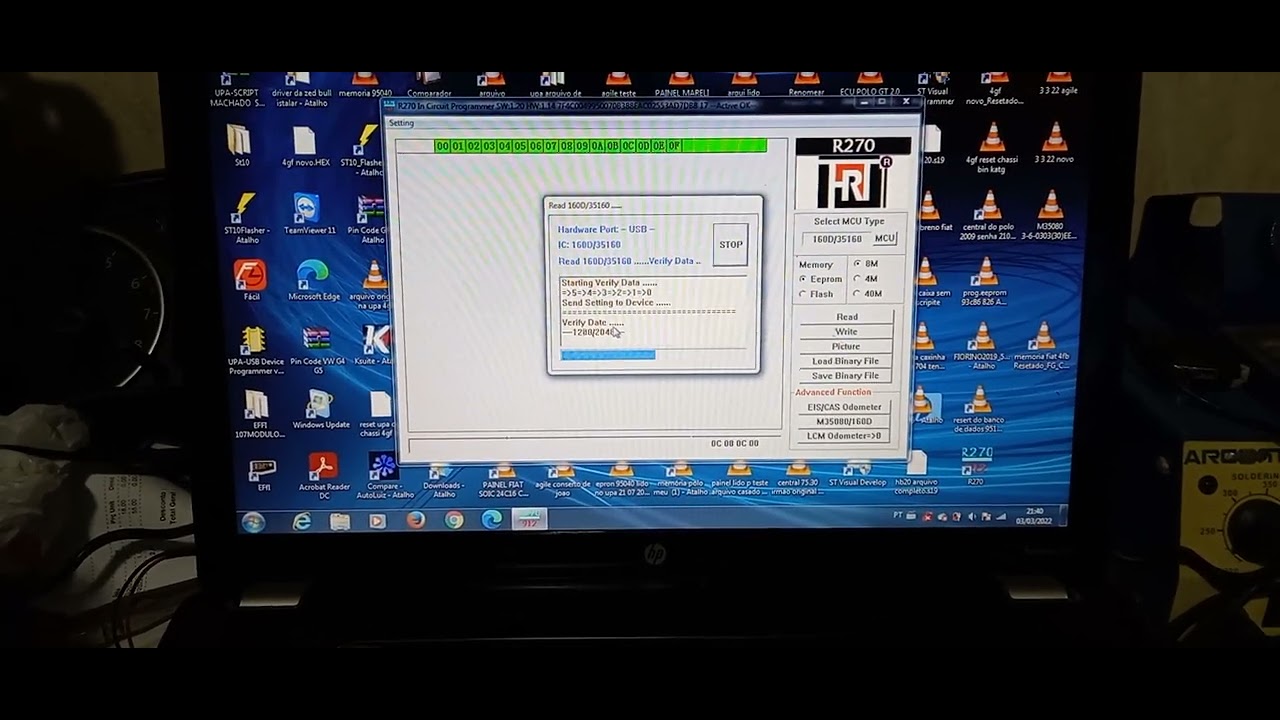The height and width of the screenshot is (720, 1280).
Task: Open 'central do polo 2009 senha' file
Action: click(988, 205)
